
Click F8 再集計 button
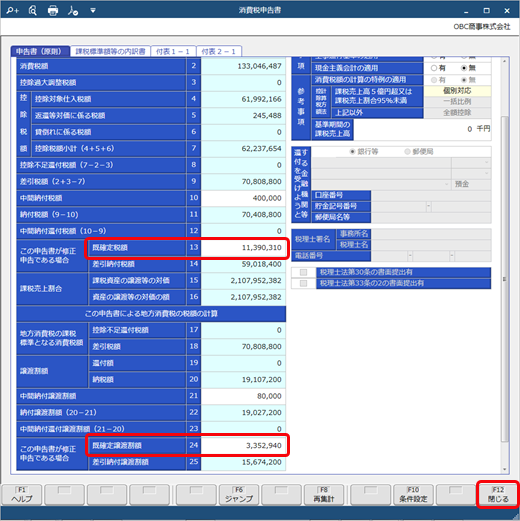point(324,495)
